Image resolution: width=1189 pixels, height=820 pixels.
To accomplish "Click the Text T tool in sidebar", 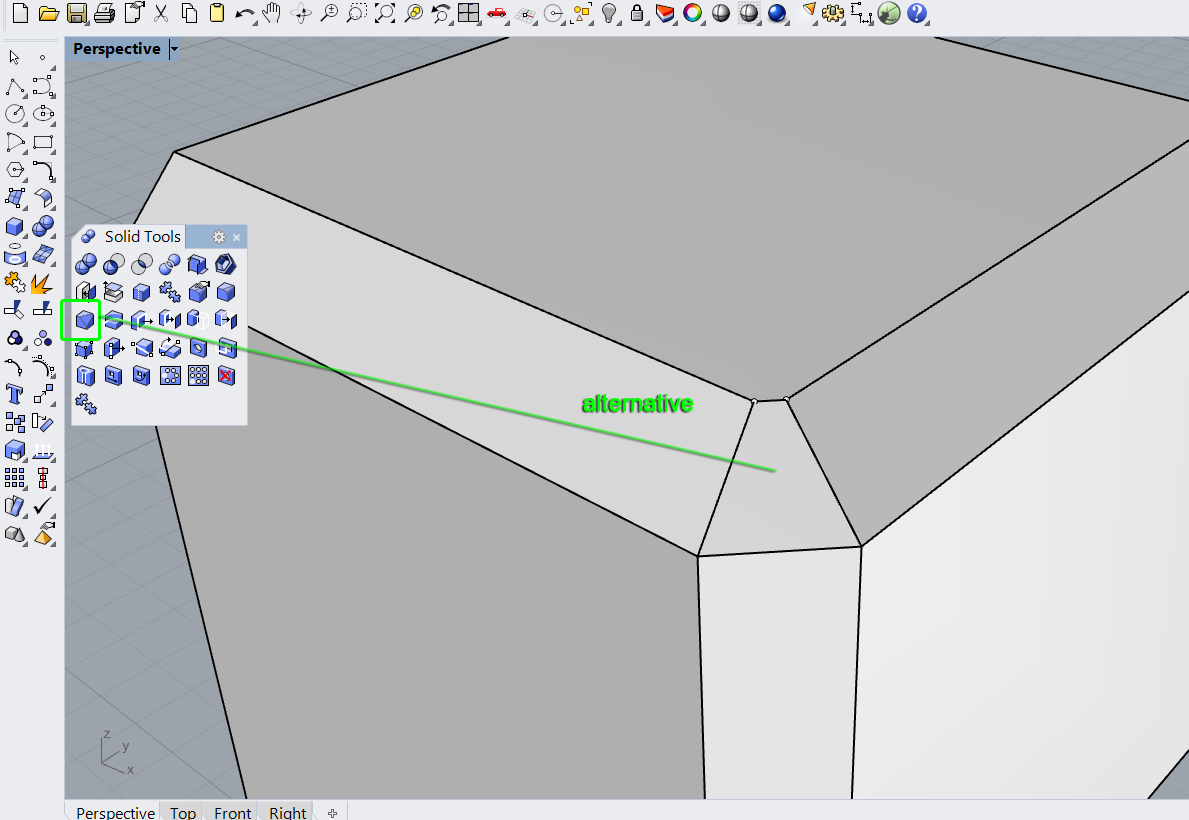I will [x=14, y=394].
